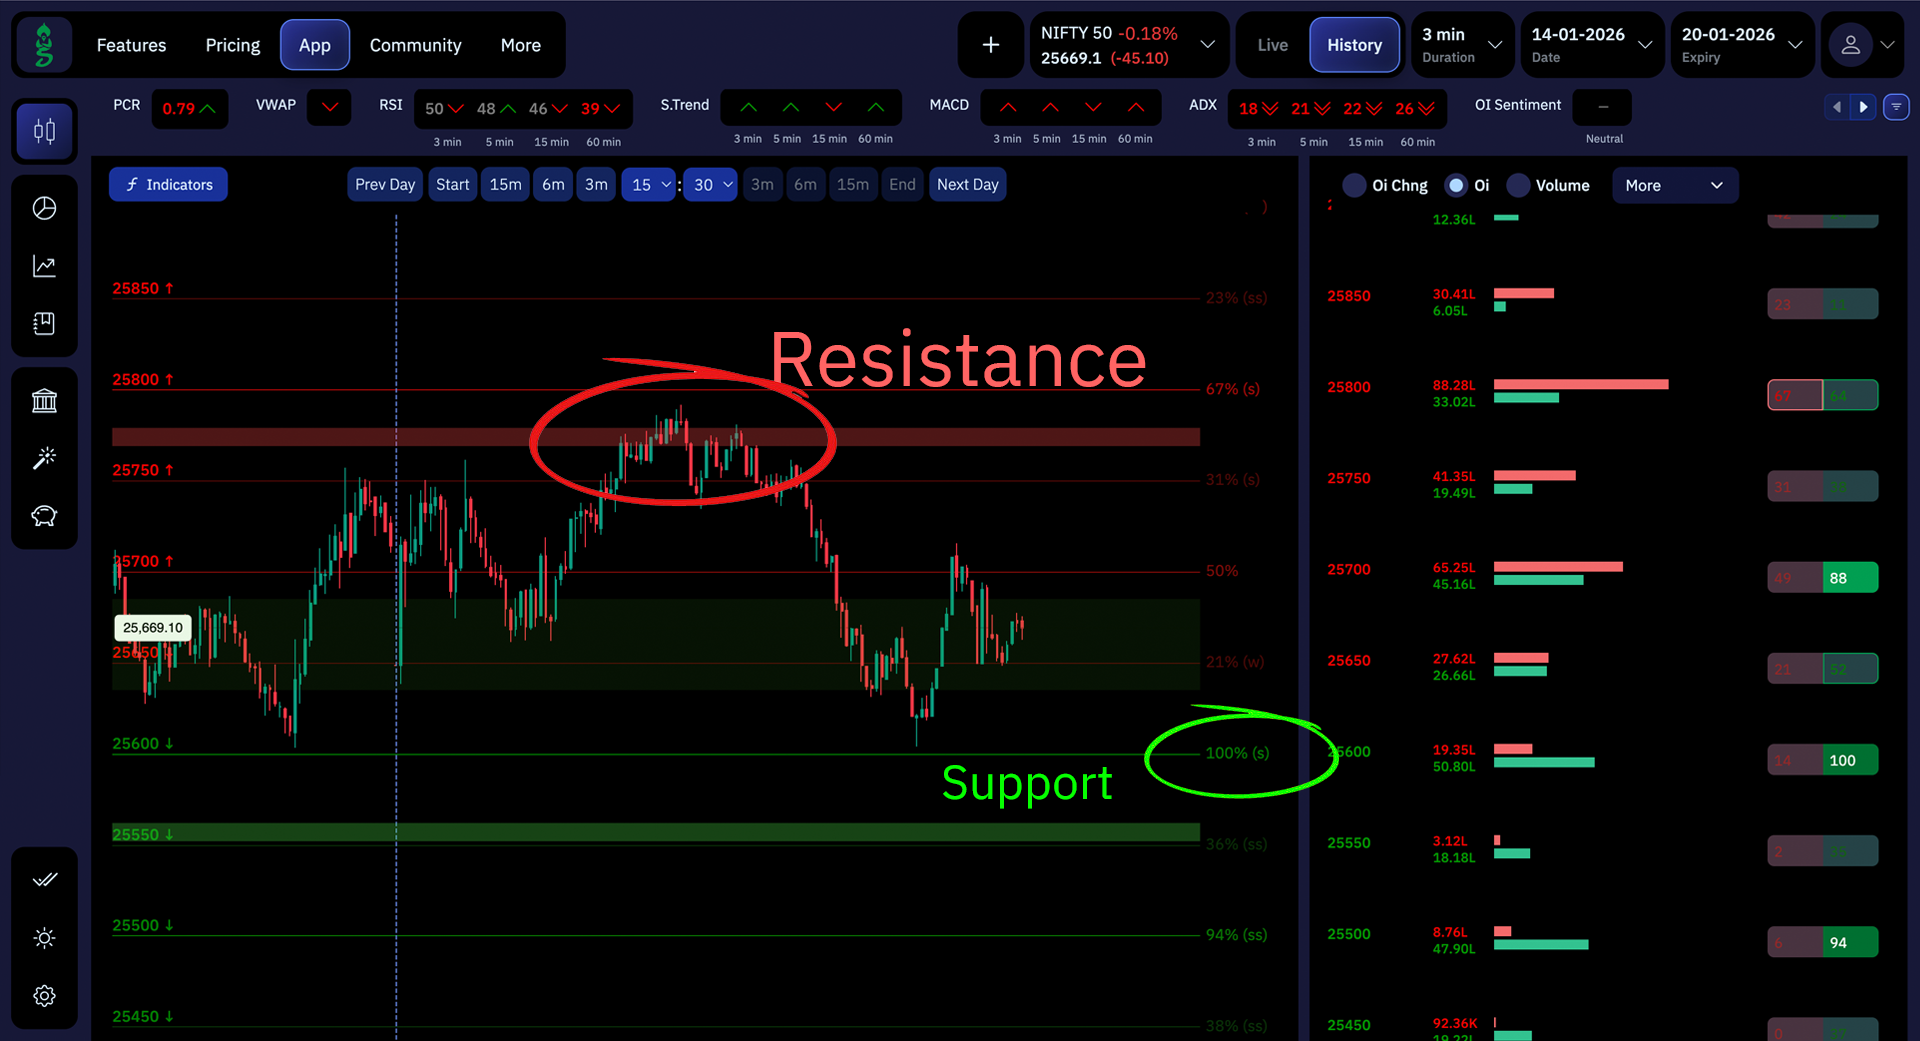
Task: Click the Prev Day button
Action: point(385,184)
